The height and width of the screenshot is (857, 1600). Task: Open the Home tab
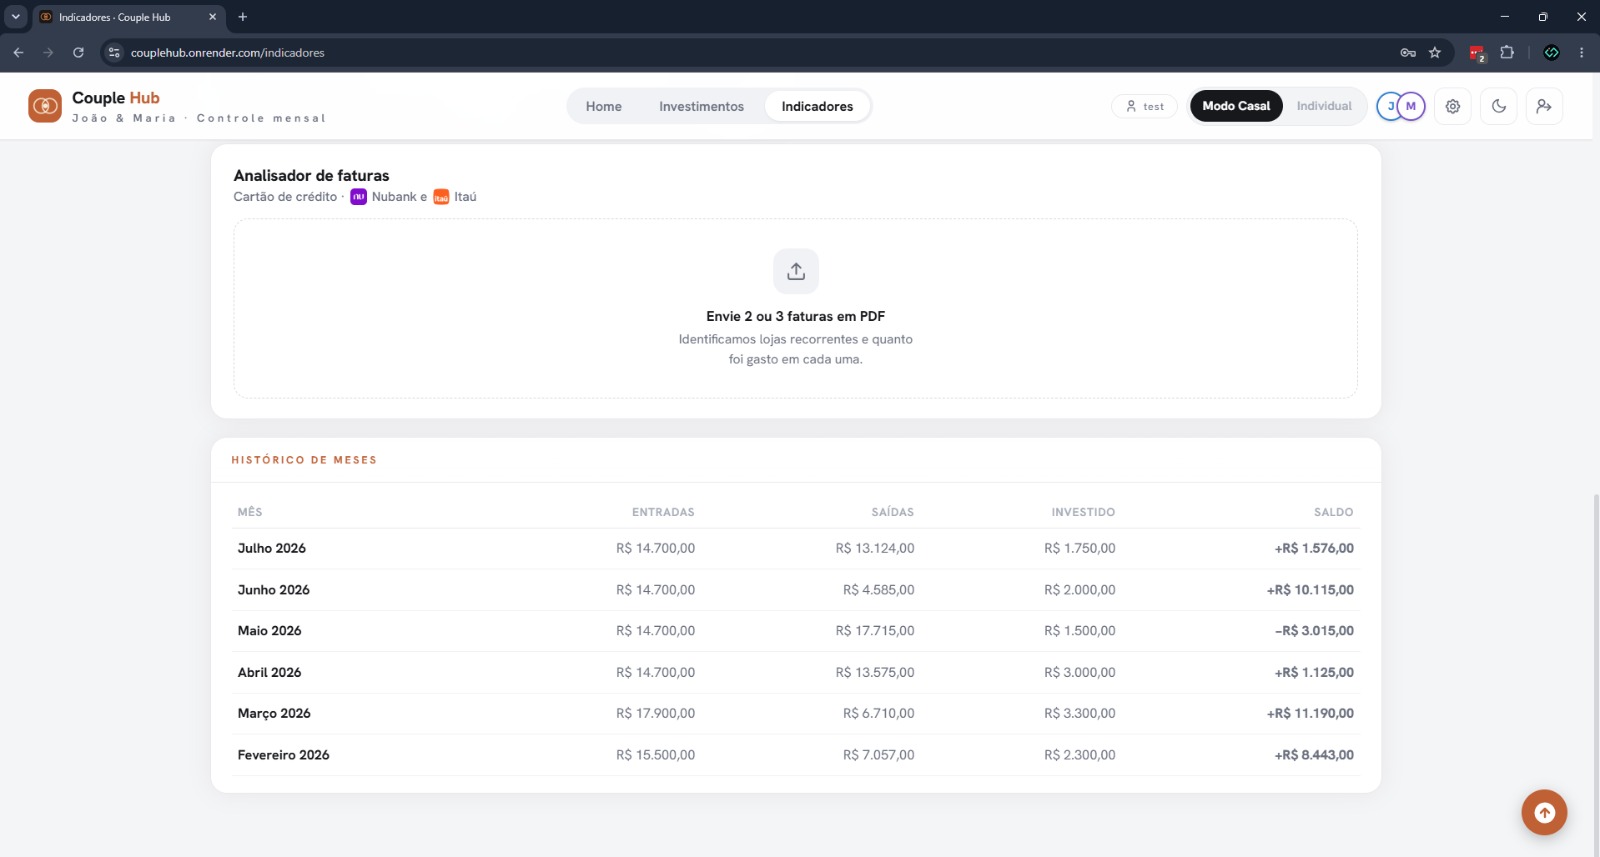tap(604, 106)
